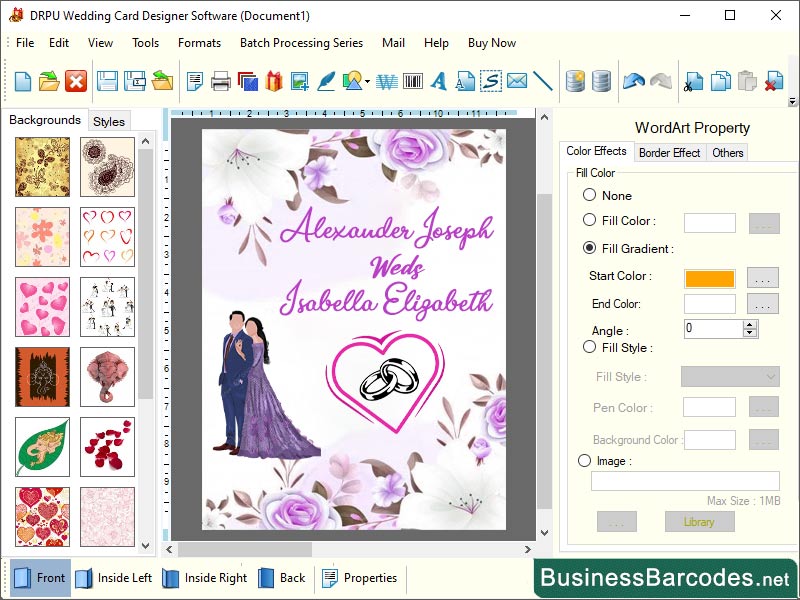This screenshot has width=800, height=600.
Task: Open the Email sending icon on toolbar
Action: tap(517, 82)
